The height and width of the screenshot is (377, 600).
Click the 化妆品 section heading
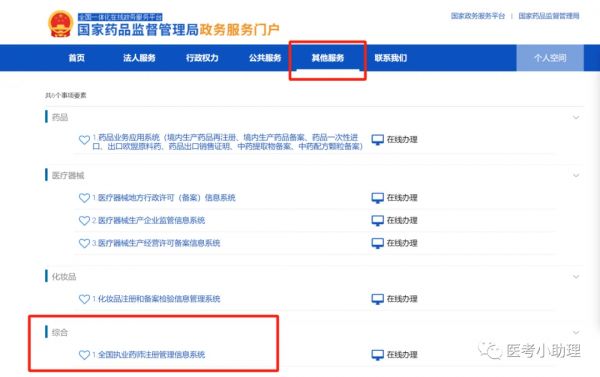tap(64, 277)
